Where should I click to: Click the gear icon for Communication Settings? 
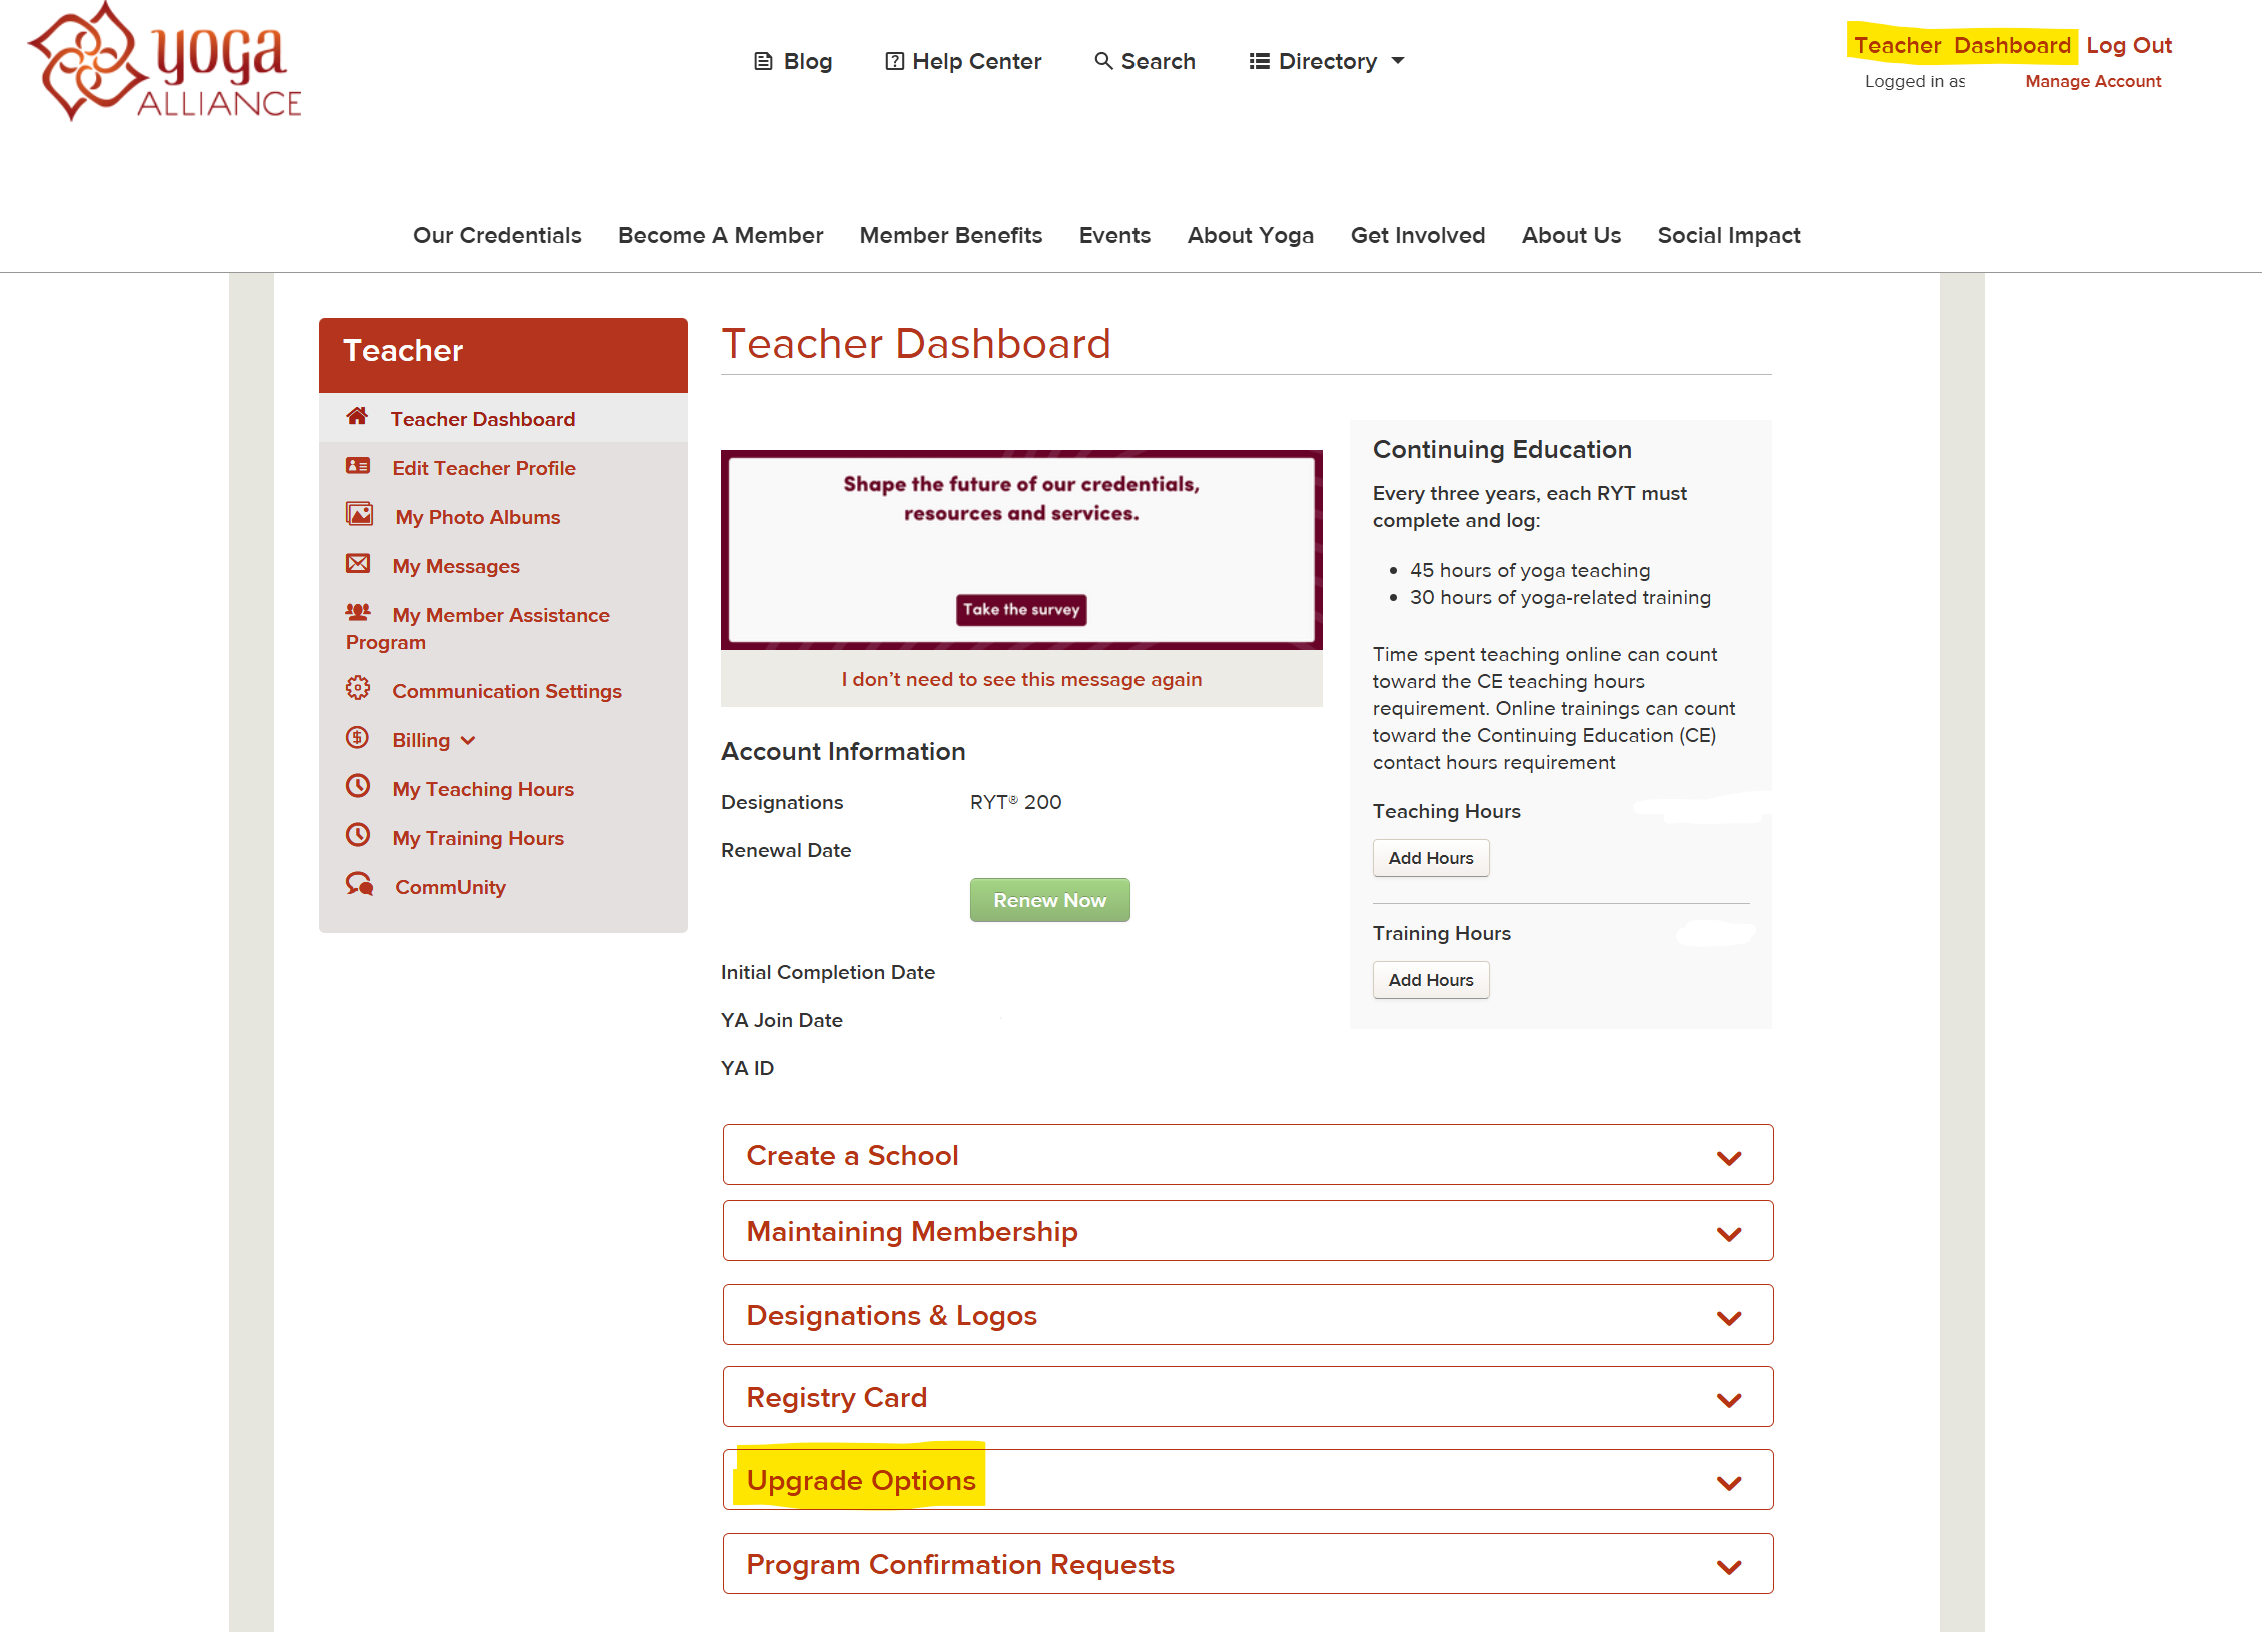[358, 689]
